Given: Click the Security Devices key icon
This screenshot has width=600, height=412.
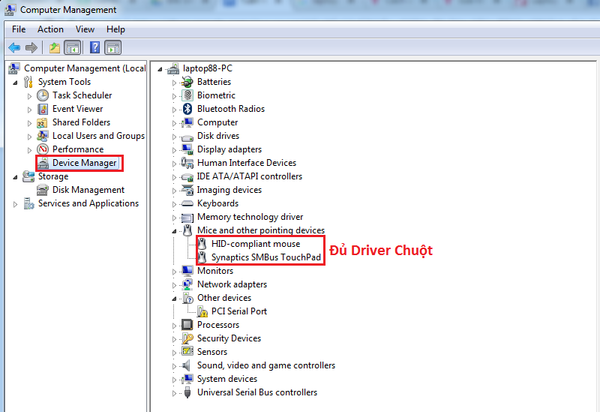Looking at the screenshot, I should click(188, 338).
